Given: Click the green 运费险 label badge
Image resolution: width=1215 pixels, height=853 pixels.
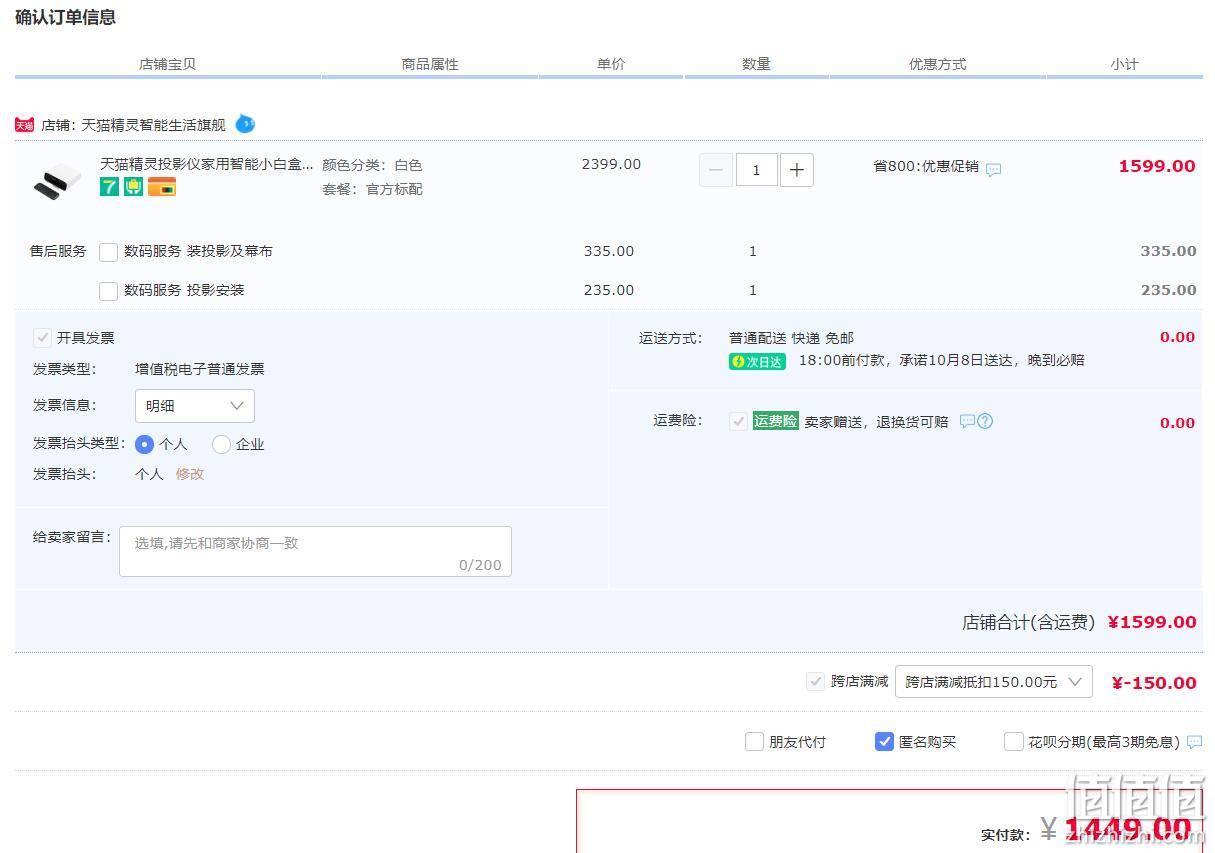Looking at the screenshot, I should [776, 422].
